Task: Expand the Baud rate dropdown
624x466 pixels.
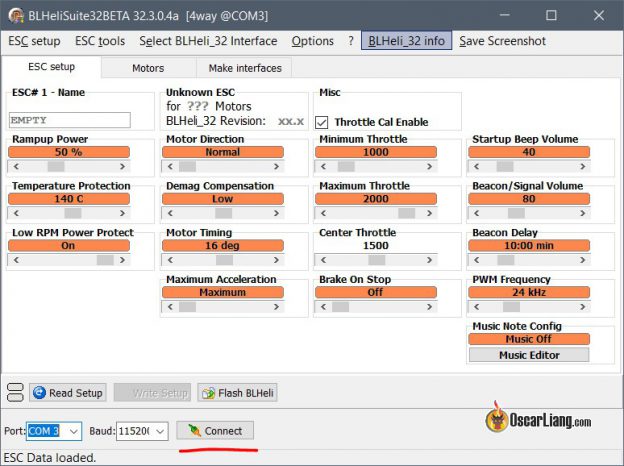Action: [160, 431]
